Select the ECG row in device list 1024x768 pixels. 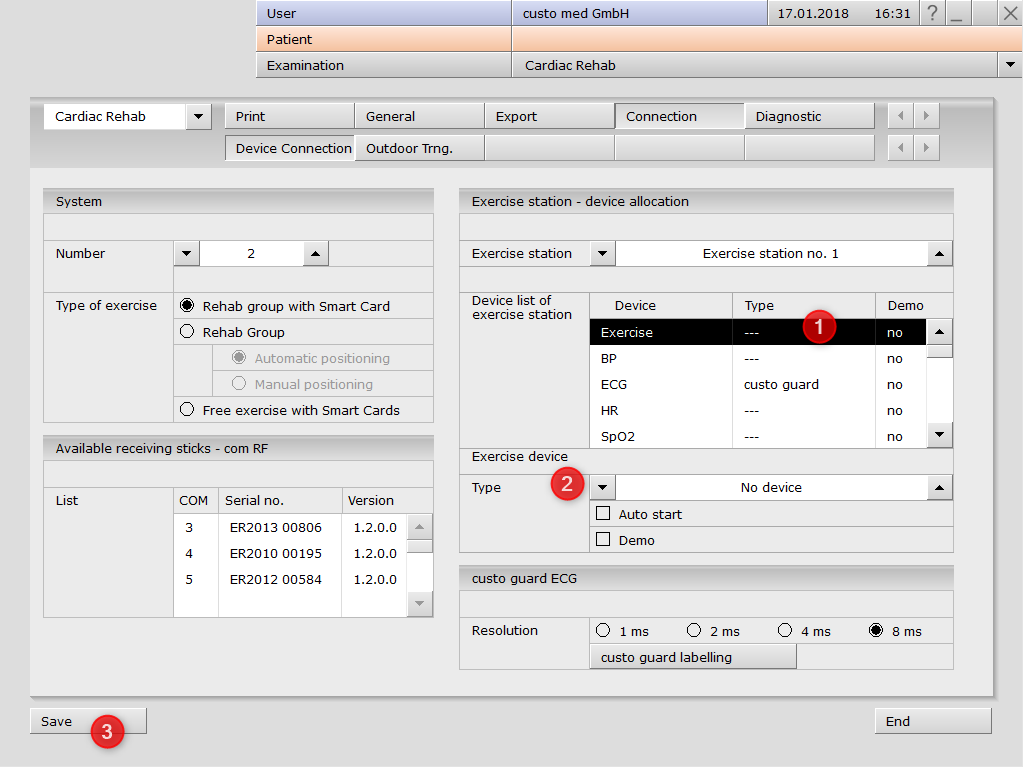click(x=758, y=385)
